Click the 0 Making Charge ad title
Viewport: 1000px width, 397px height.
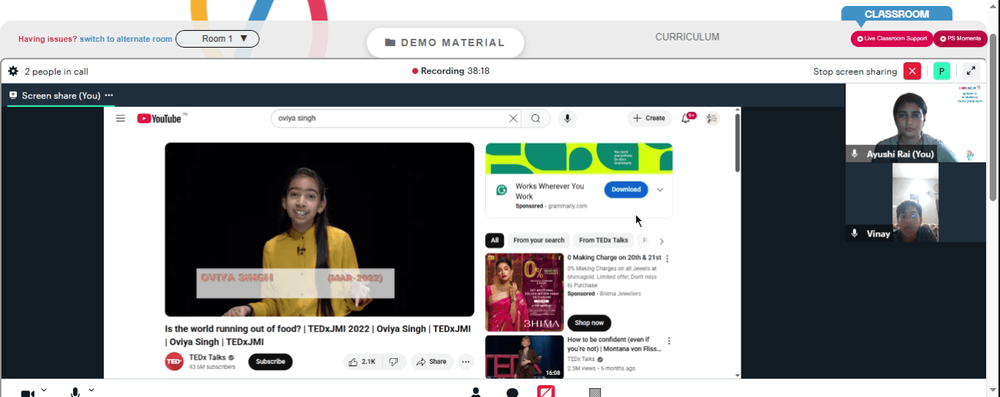613,258
